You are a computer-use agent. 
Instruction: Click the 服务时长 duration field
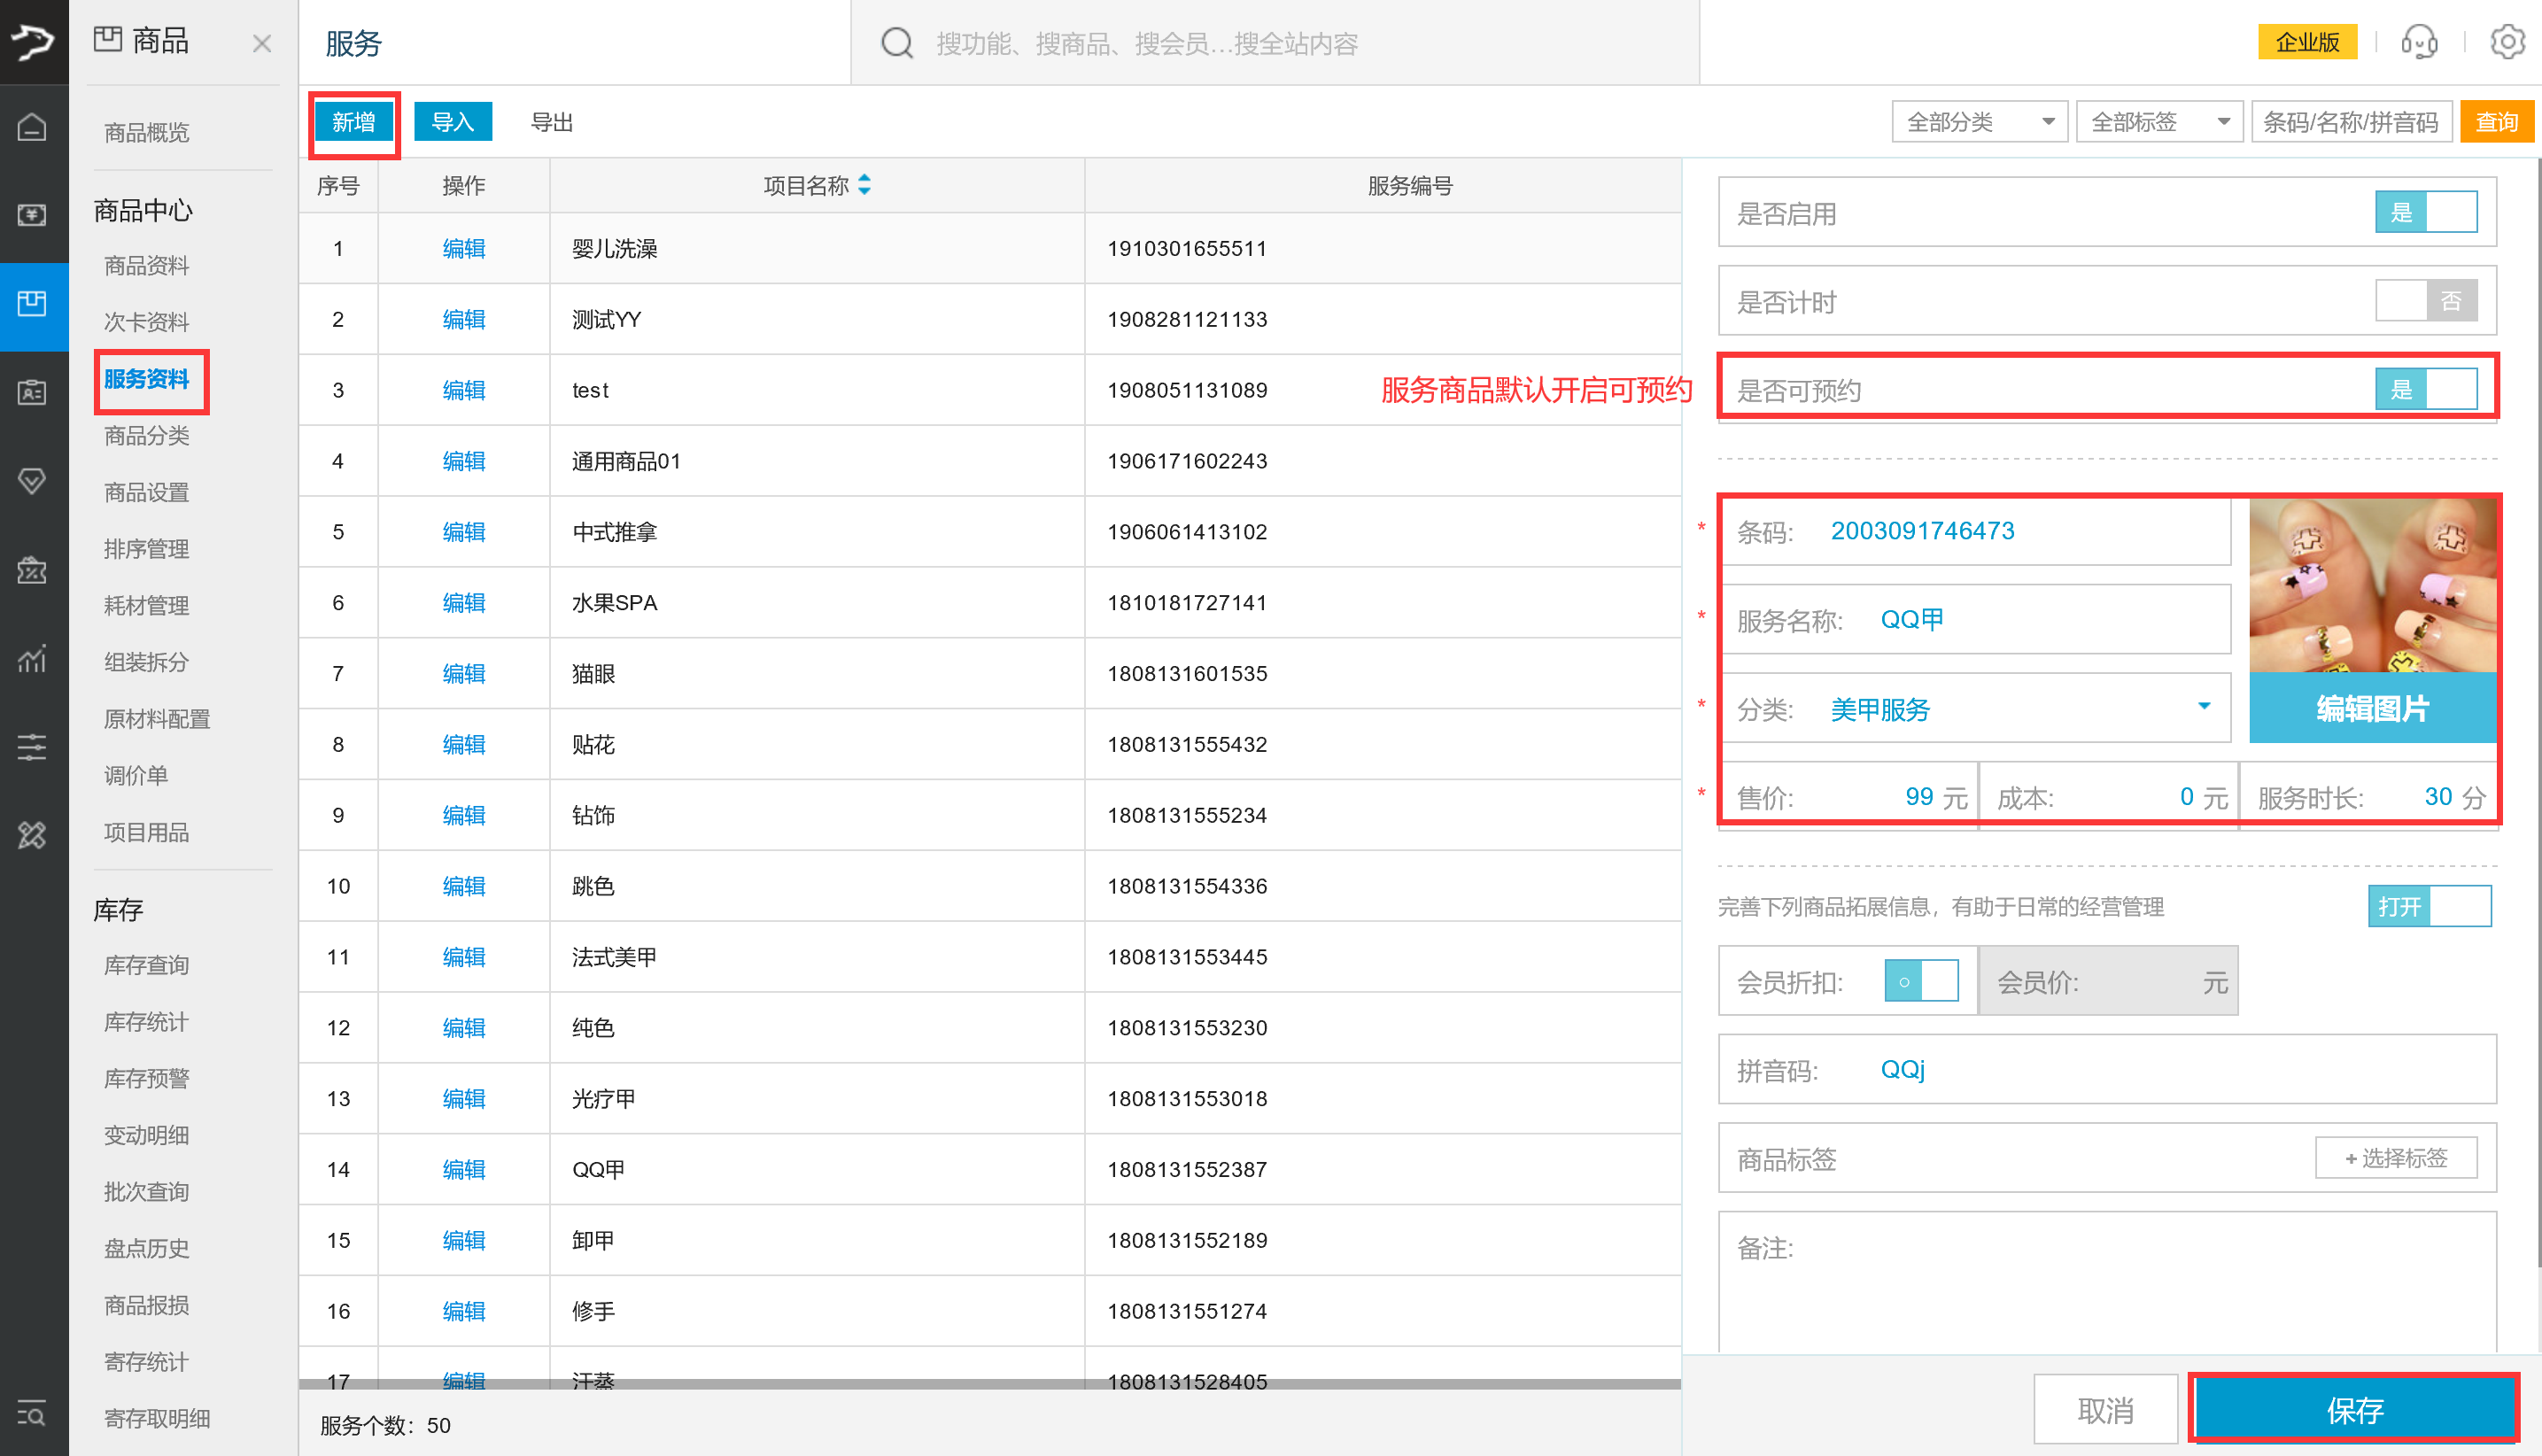(x=2369, y=796)
